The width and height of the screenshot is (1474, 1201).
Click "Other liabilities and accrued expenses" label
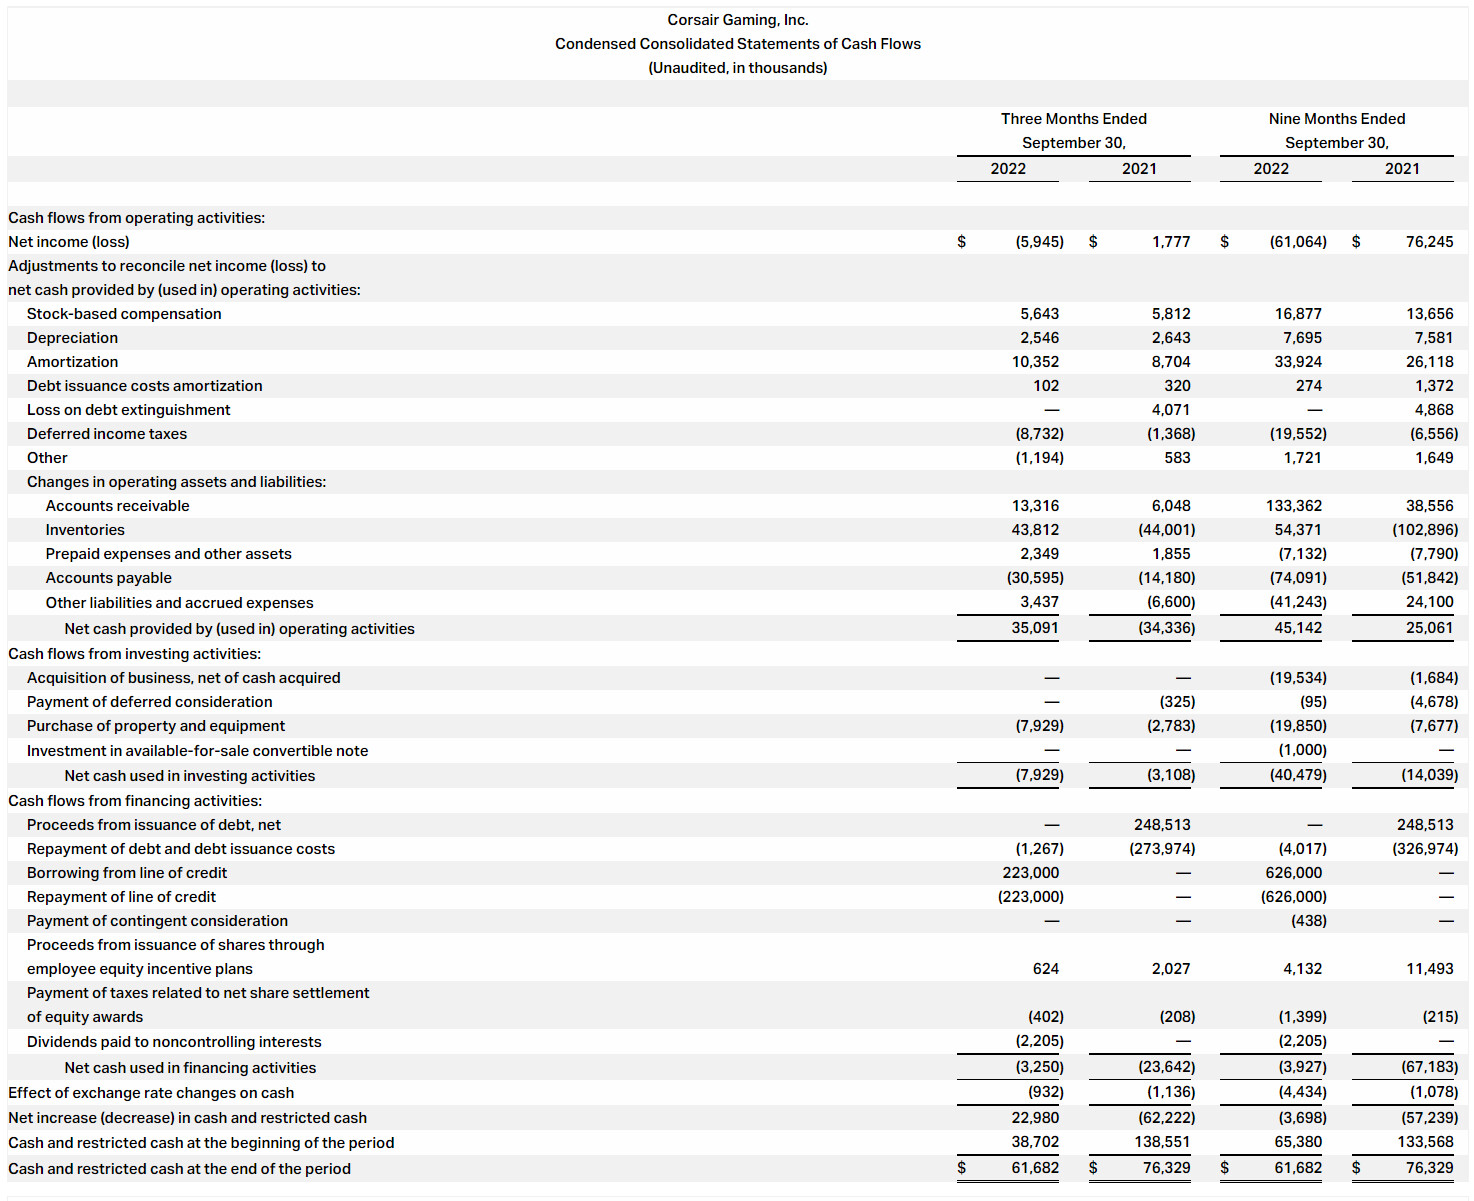179,603
